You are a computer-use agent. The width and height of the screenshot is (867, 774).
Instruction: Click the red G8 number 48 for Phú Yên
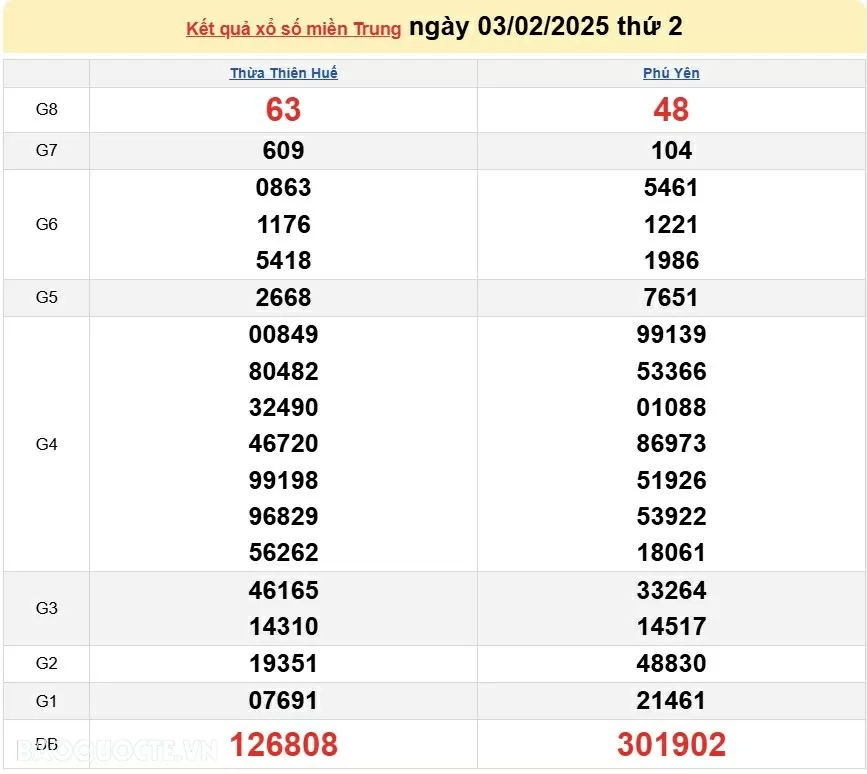(x=672, y=110)
